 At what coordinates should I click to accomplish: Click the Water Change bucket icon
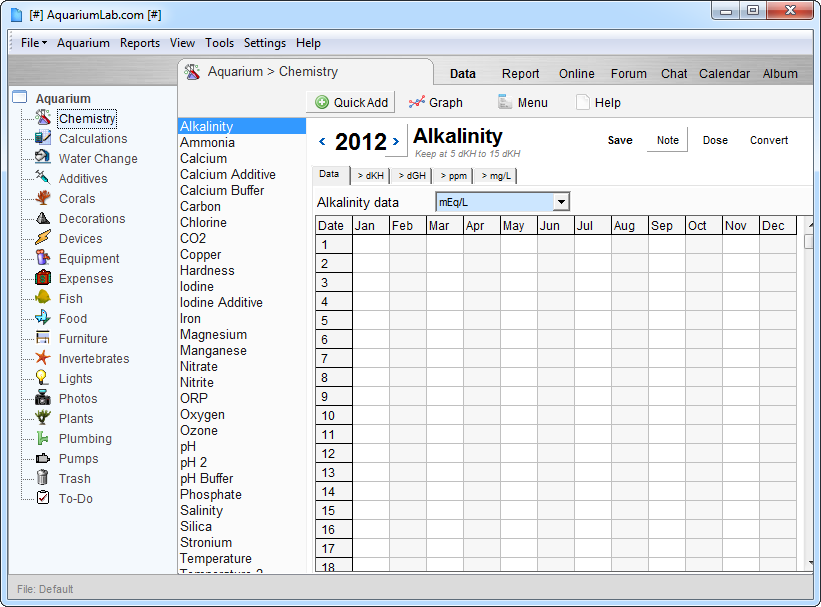43,158
